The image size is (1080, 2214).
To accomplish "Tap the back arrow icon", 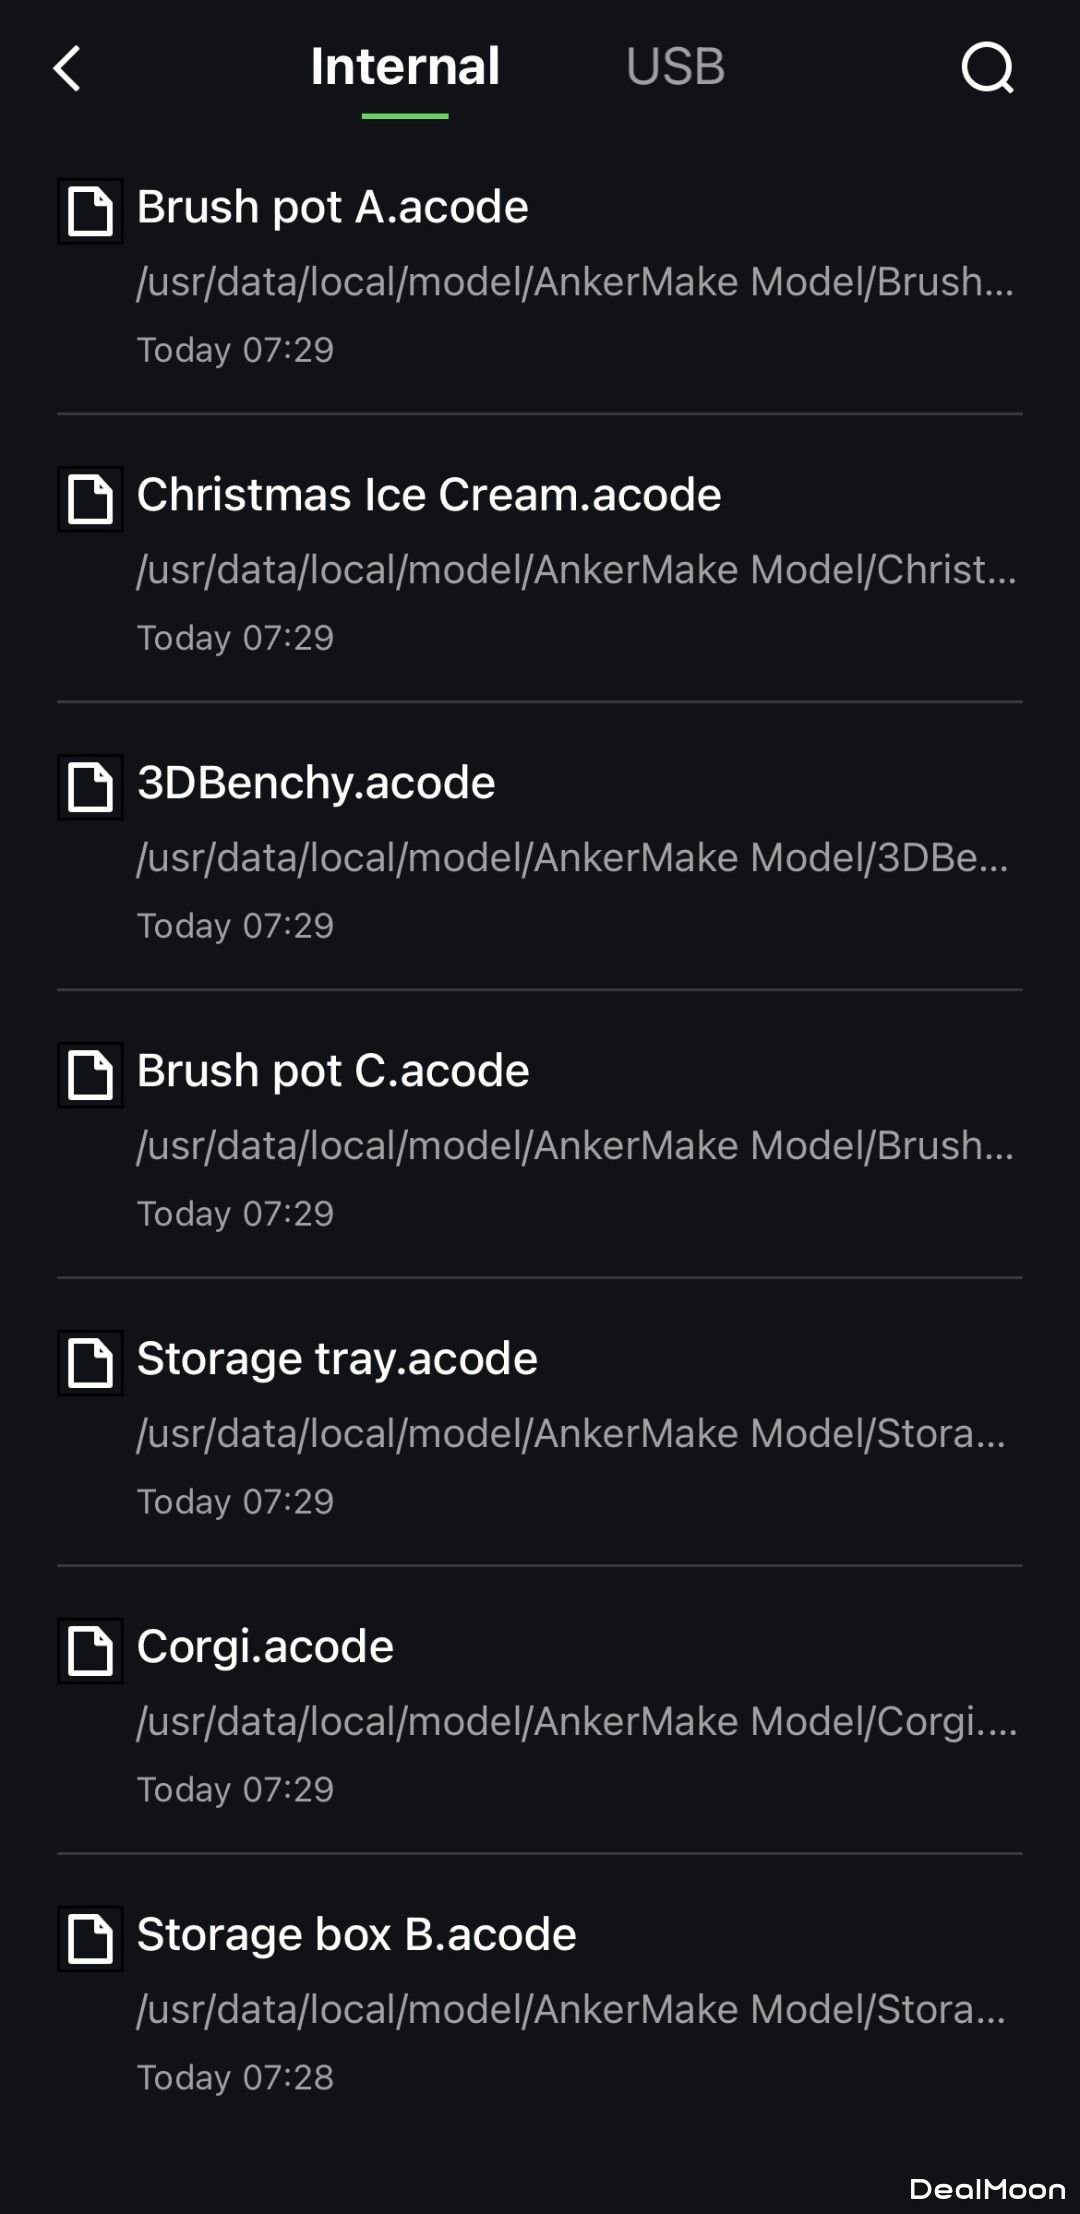I will click(67, 69).
